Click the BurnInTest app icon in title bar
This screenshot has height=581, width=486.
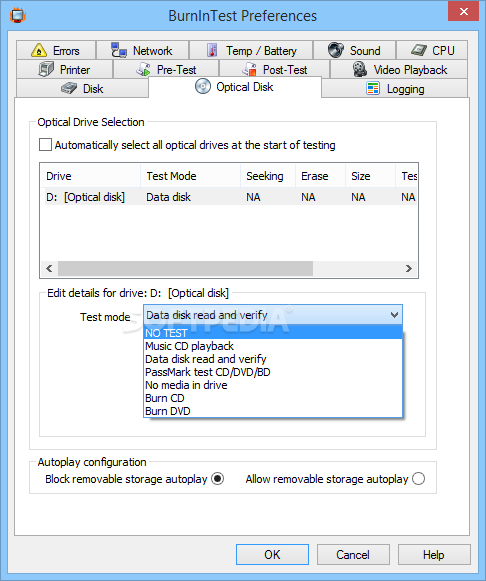pyautogui.click(x=17, y=16)
